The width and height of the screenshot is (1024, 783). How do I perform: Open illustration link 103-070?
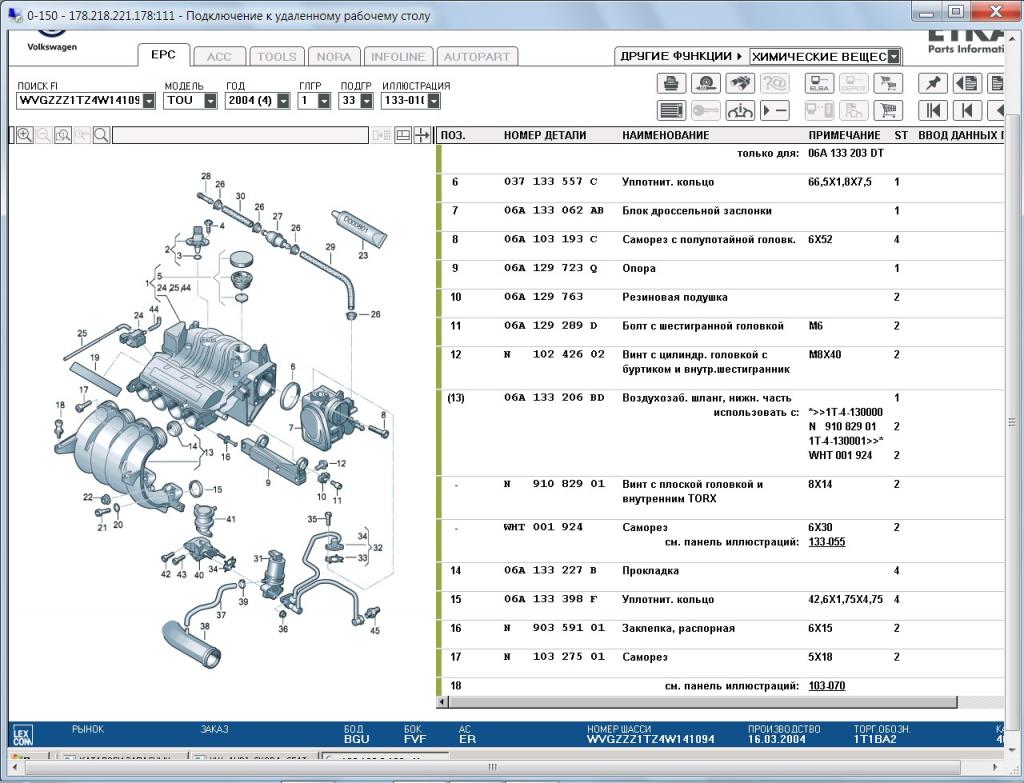tap(827, 686)
